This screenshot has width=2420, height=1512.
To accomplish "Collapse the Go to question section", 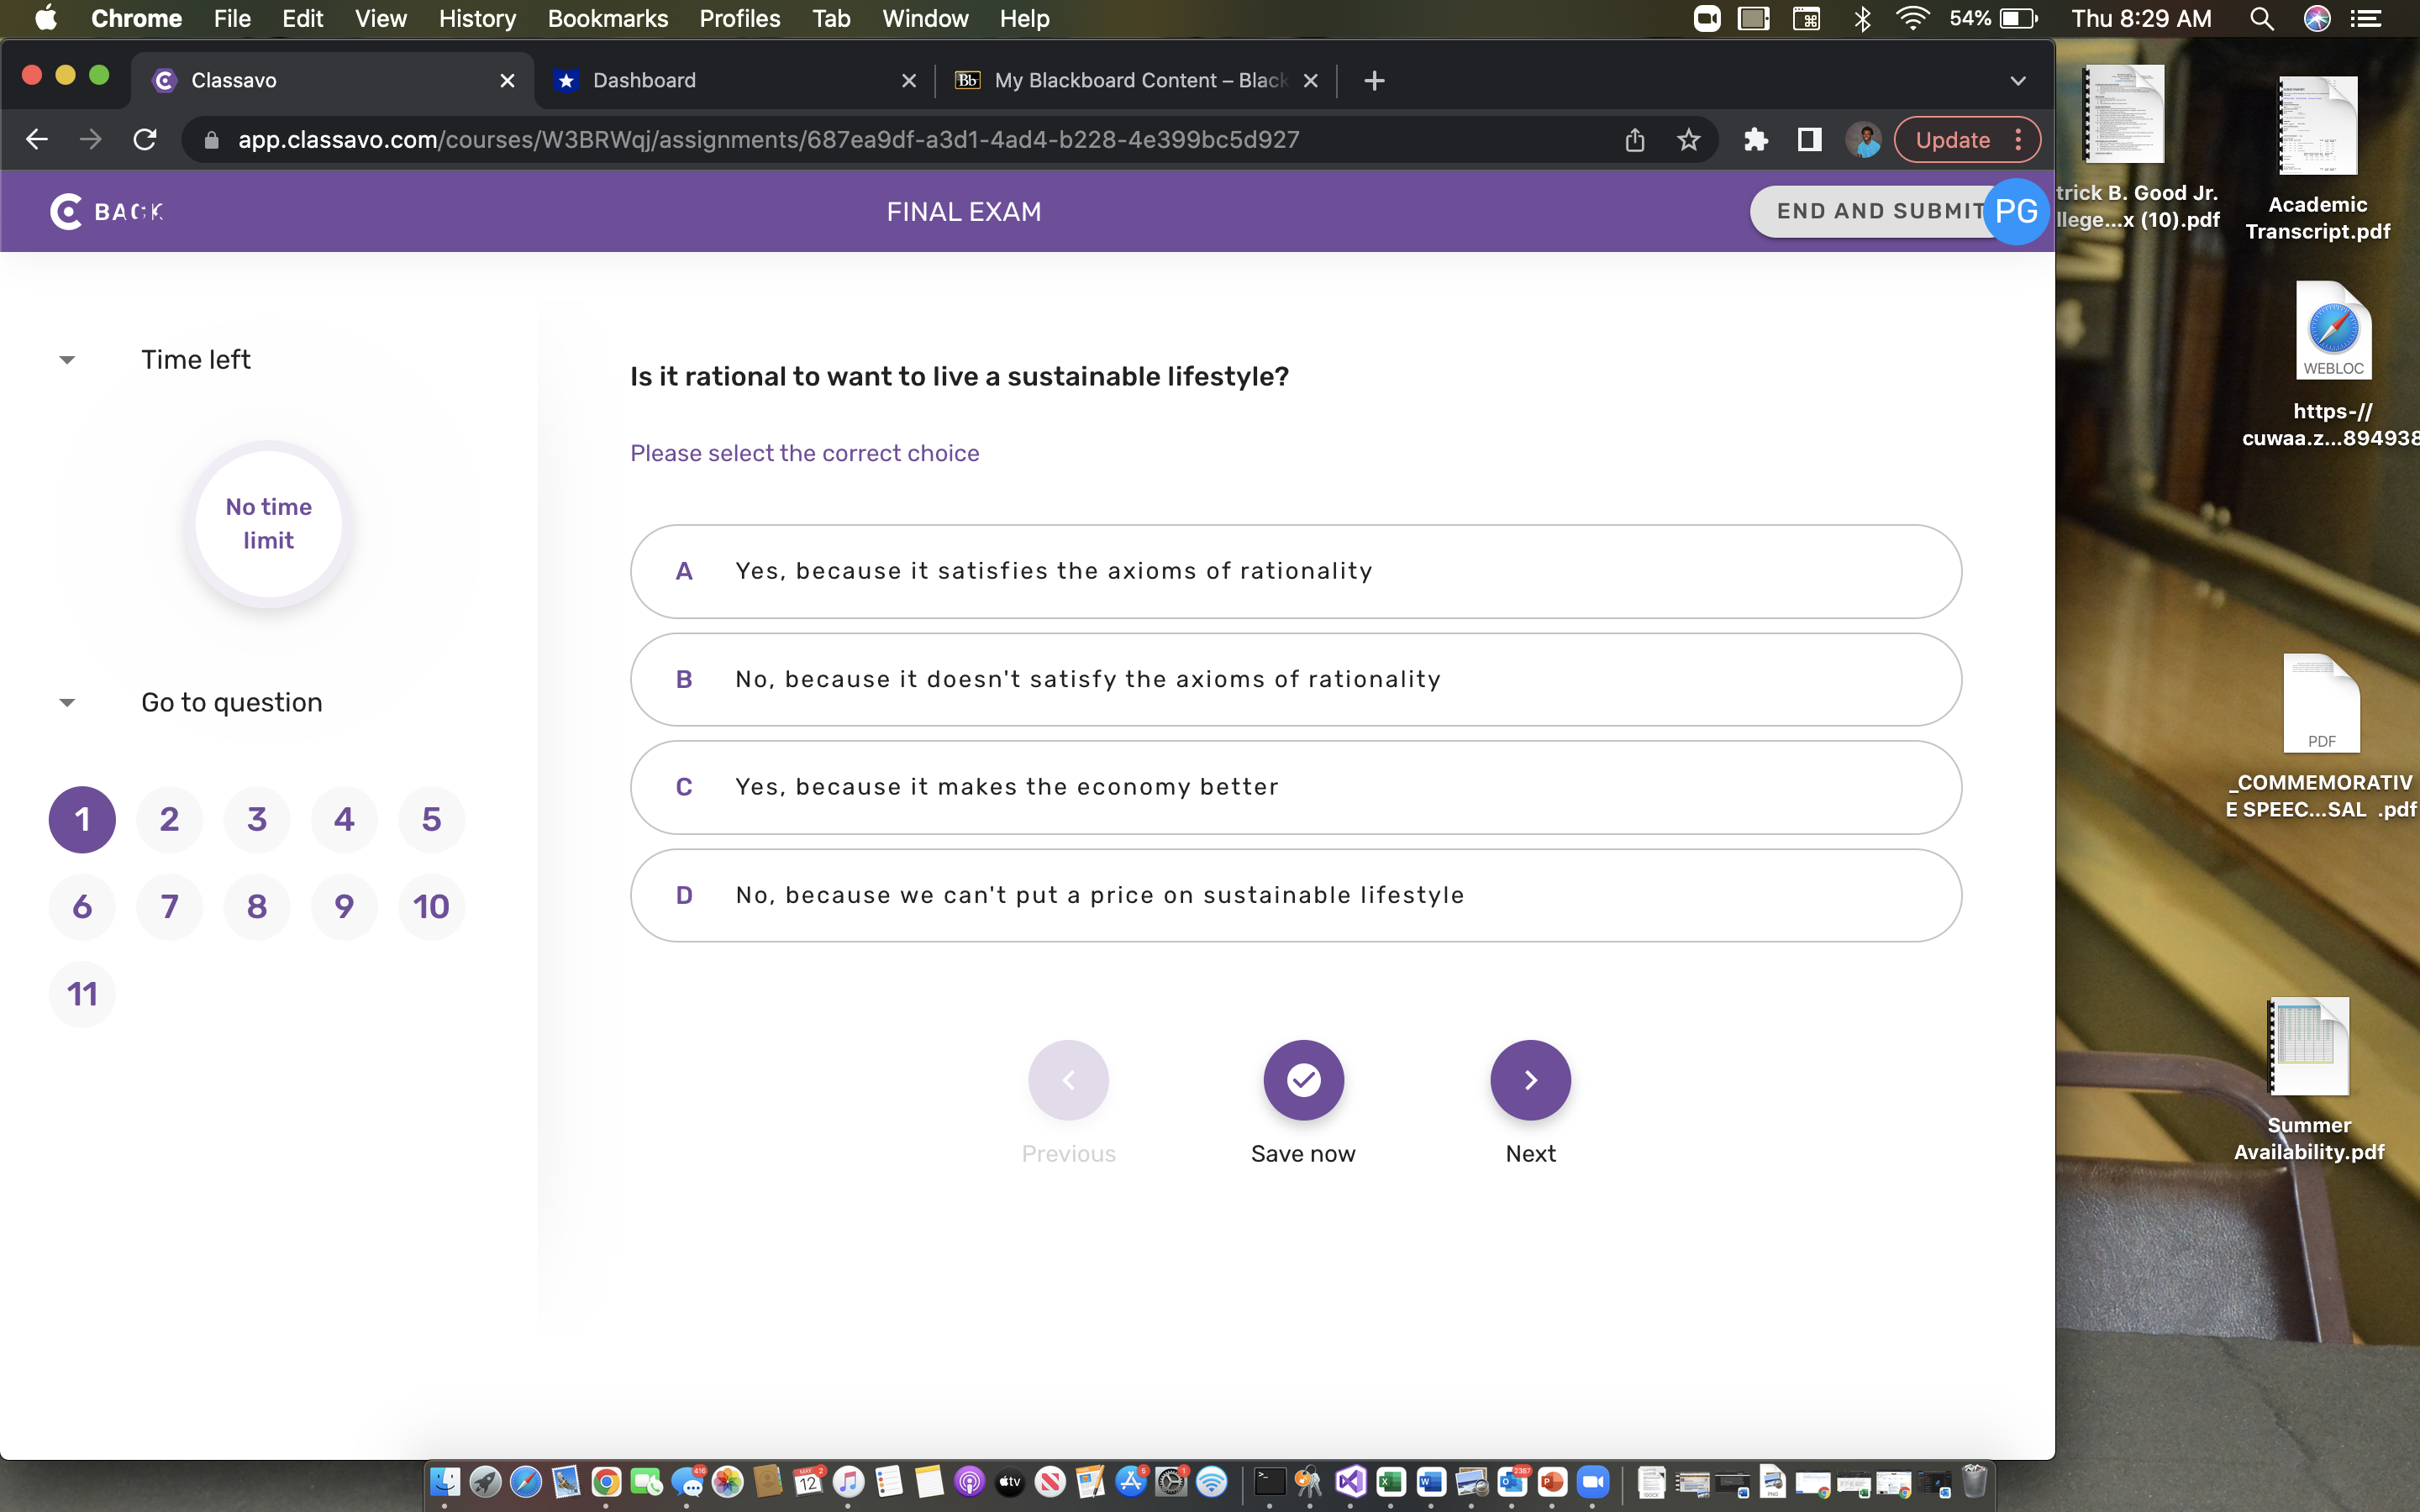I will tap(66, 701).
